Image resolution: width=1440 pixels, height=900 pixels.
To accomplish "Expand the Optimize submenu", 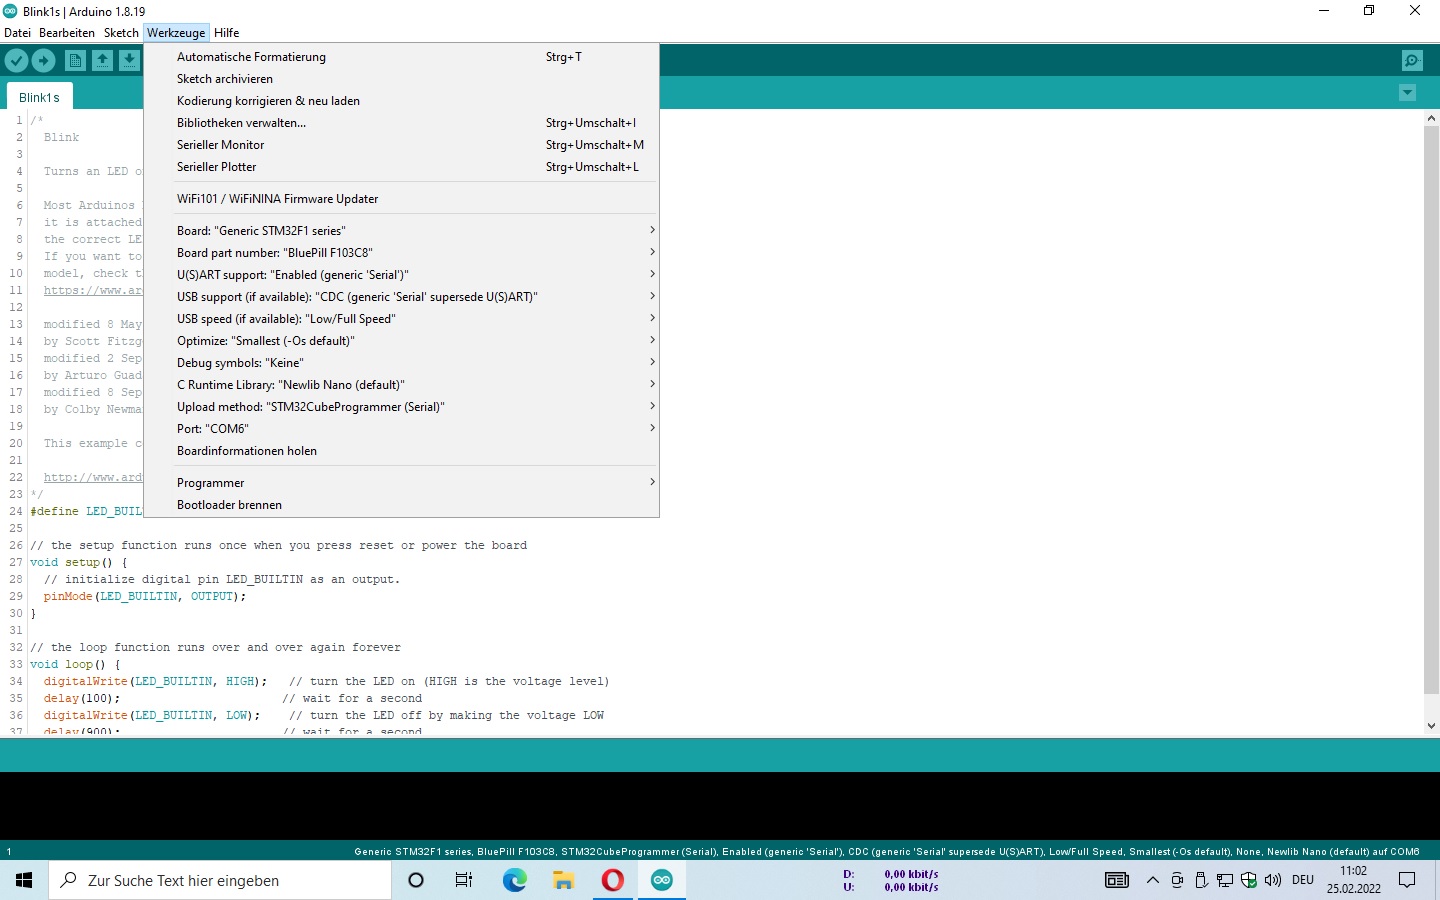I will (x=401, y=341).
